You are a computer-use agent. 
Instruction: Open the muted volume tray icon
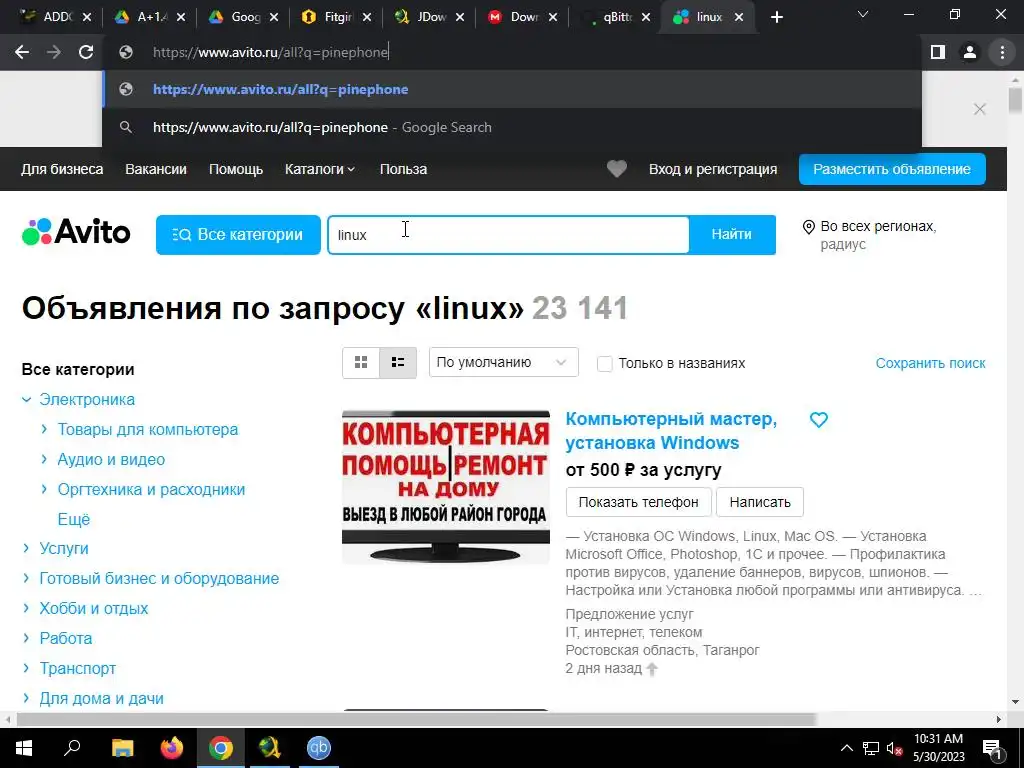(894, 748)
